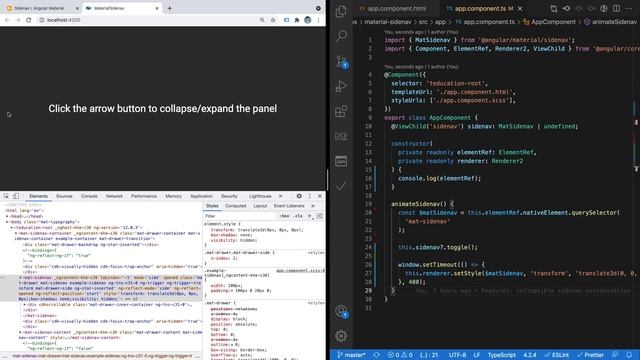Click UTF-8 encoding in the status bar
640x360 pixels.
pos(457,355)
